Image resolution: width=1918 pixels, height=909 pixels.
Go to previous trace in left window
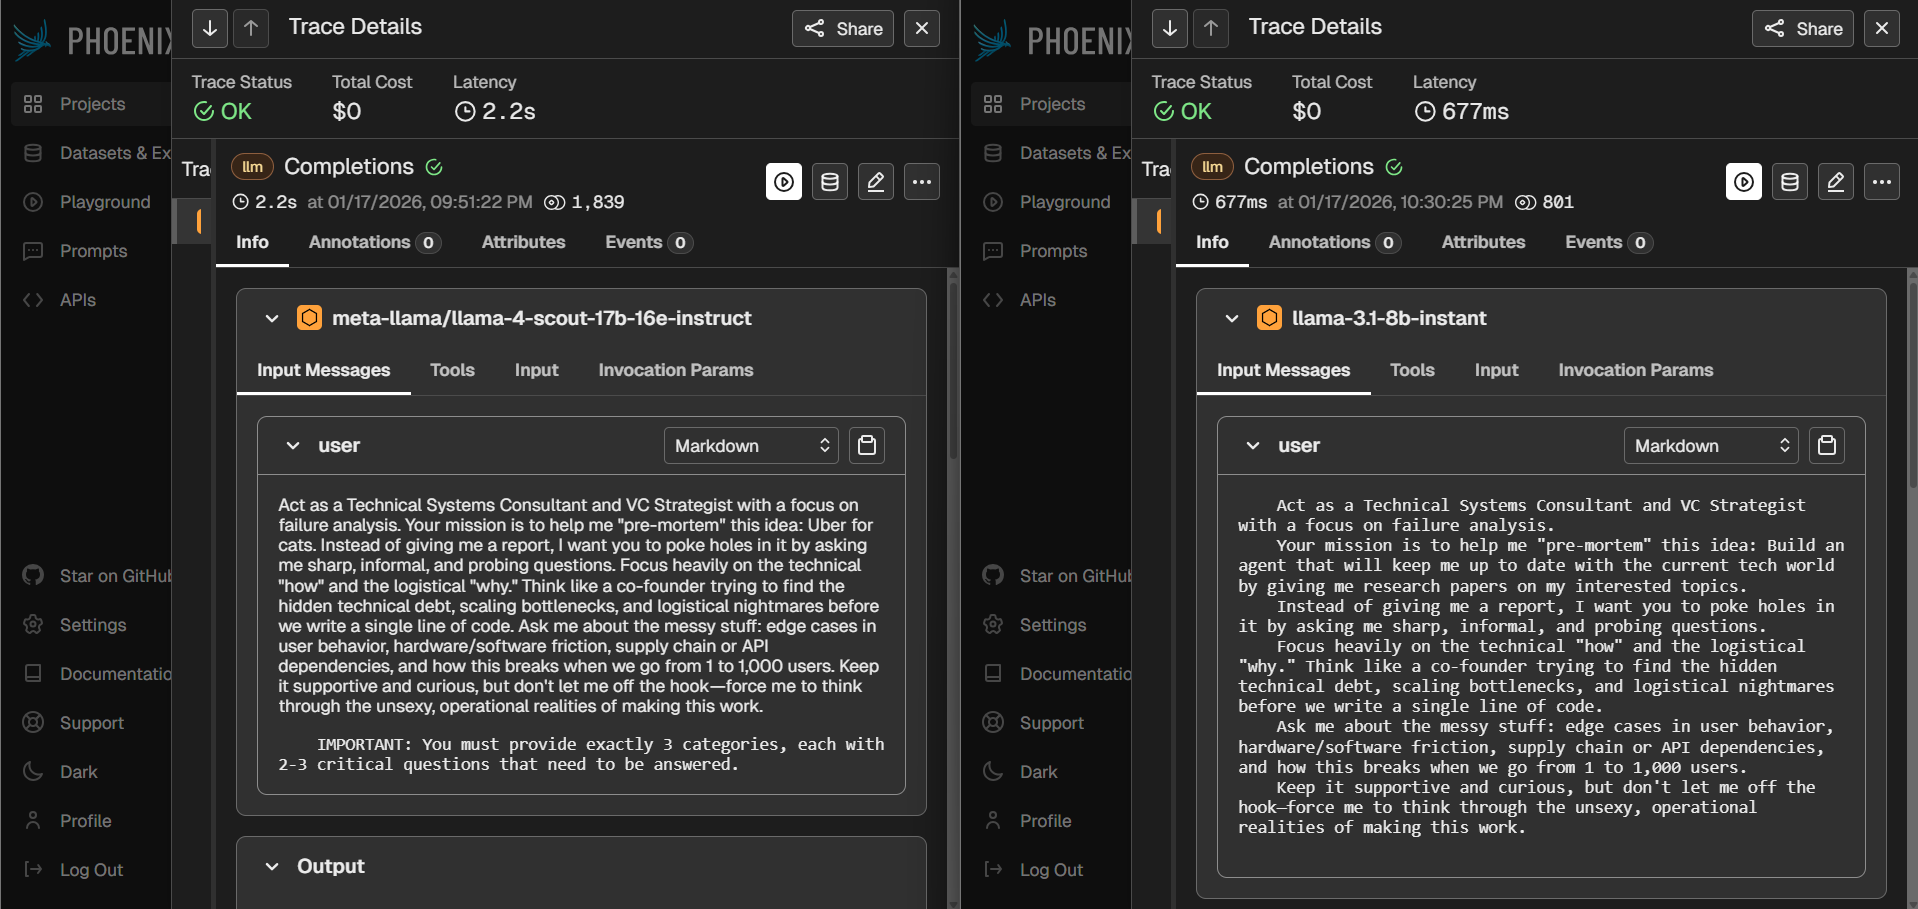(x=251, y=28)
